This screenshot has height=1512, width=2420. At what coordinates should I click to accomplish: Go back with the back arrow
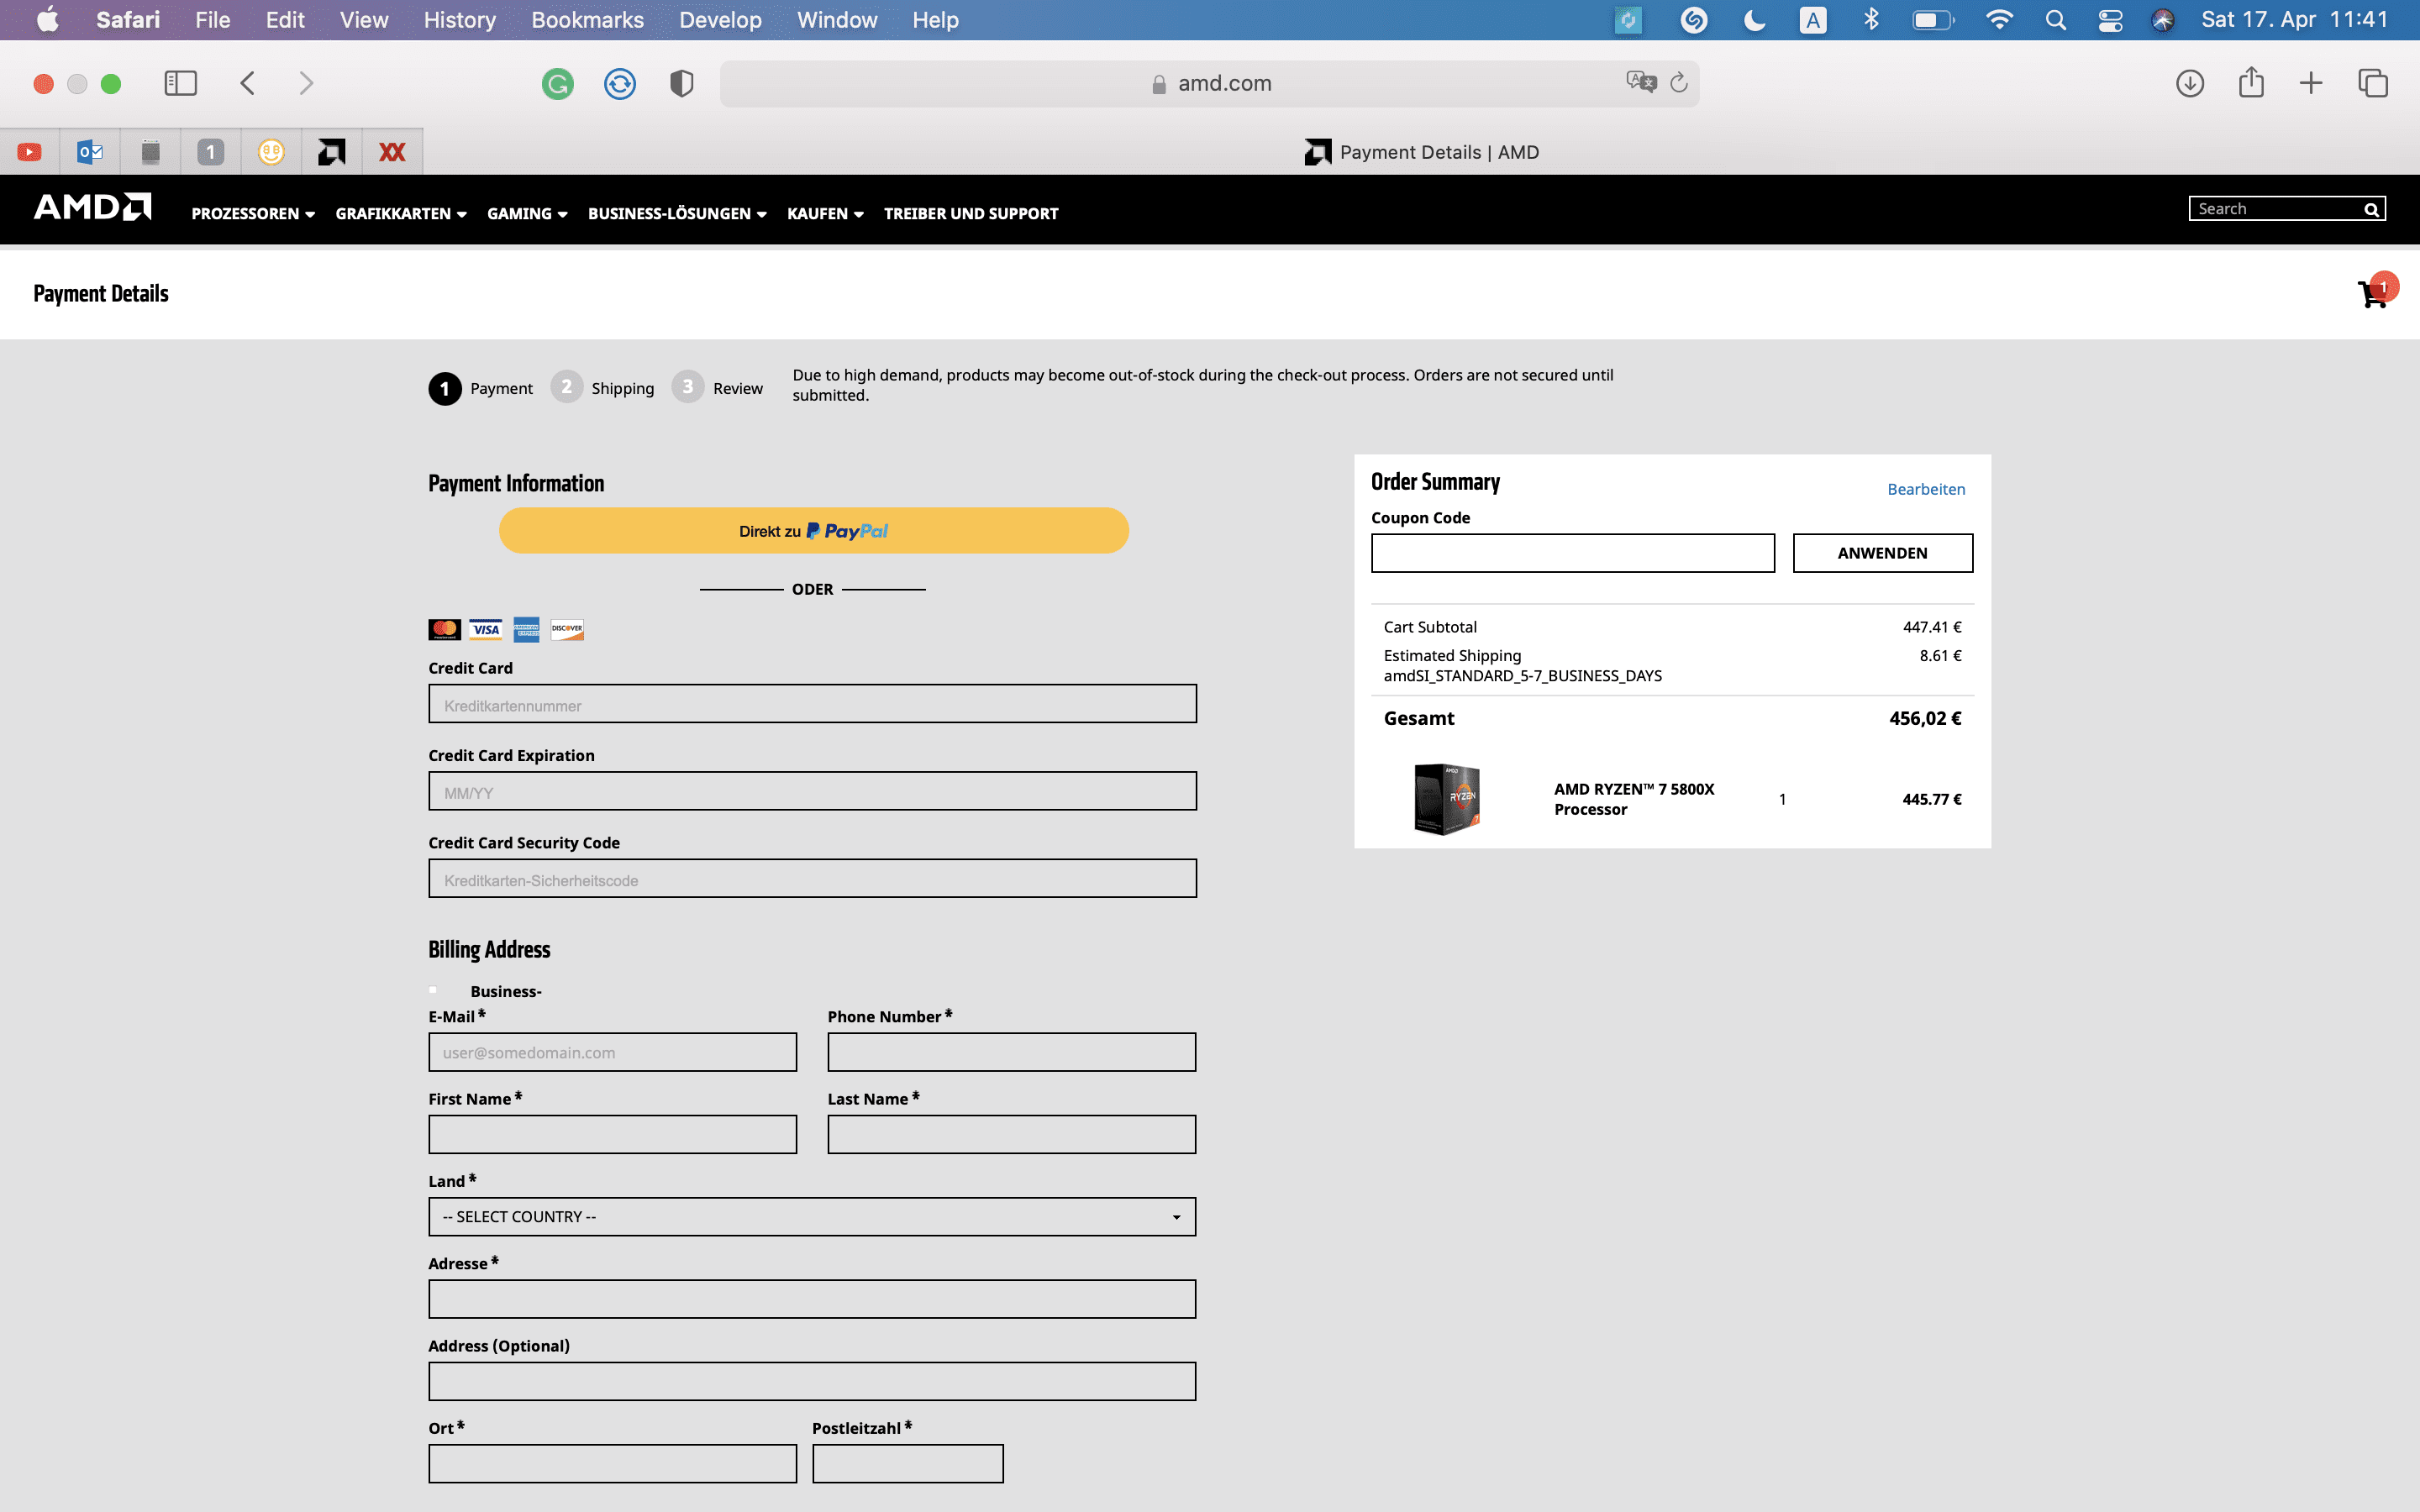point(248,83)
